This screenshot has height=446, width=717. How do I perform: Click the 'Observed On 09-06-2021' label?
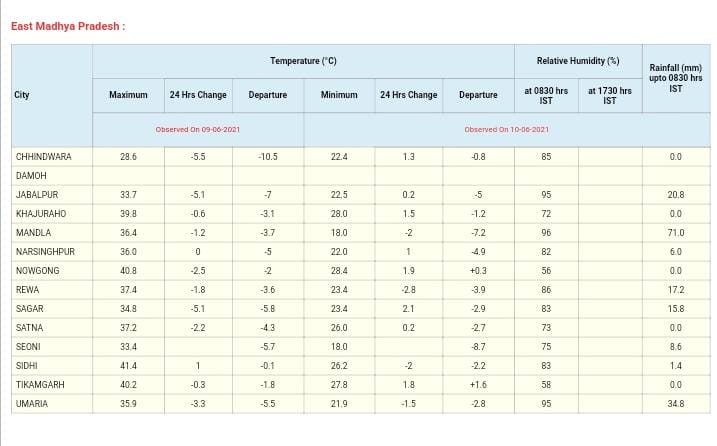(197, 130)
